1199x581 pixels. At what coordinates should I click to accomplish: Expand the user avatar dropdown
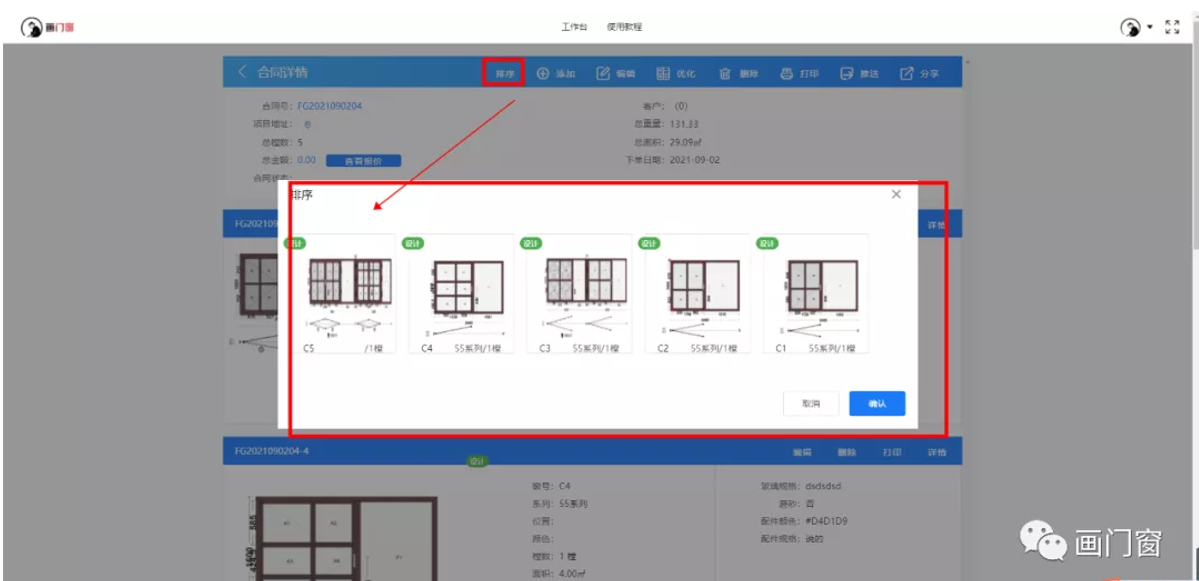(1150, 27)
